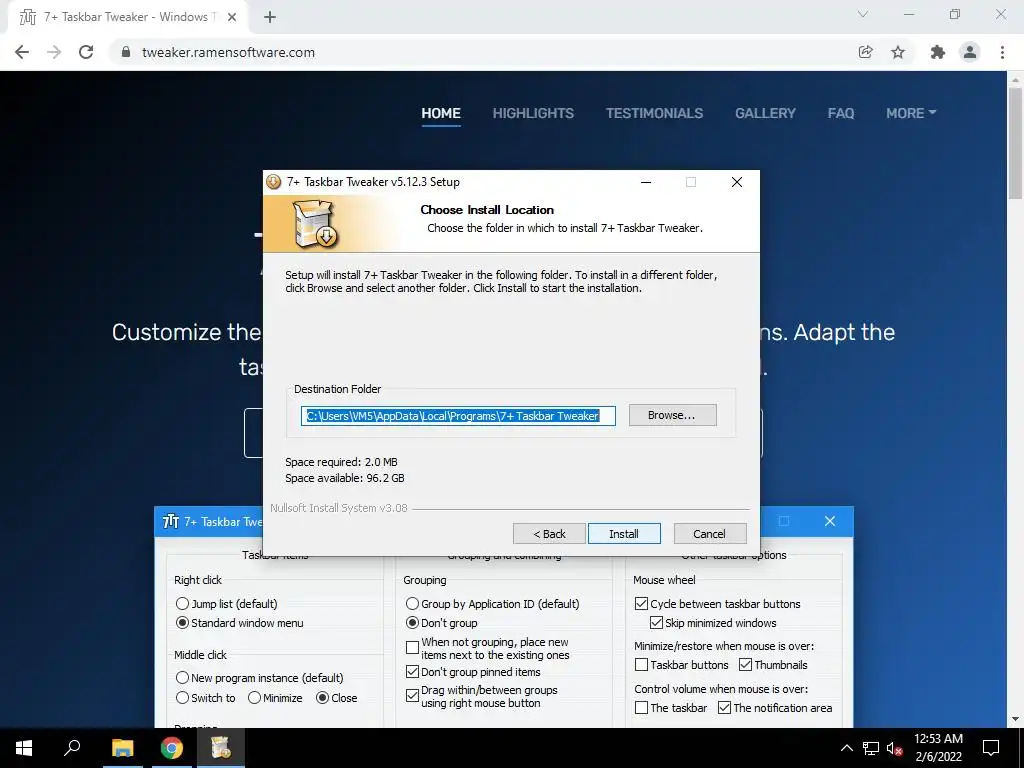1024x768 pixels.
Task: Open the Chrome profile avatar icon
Action: click(970, 52)
